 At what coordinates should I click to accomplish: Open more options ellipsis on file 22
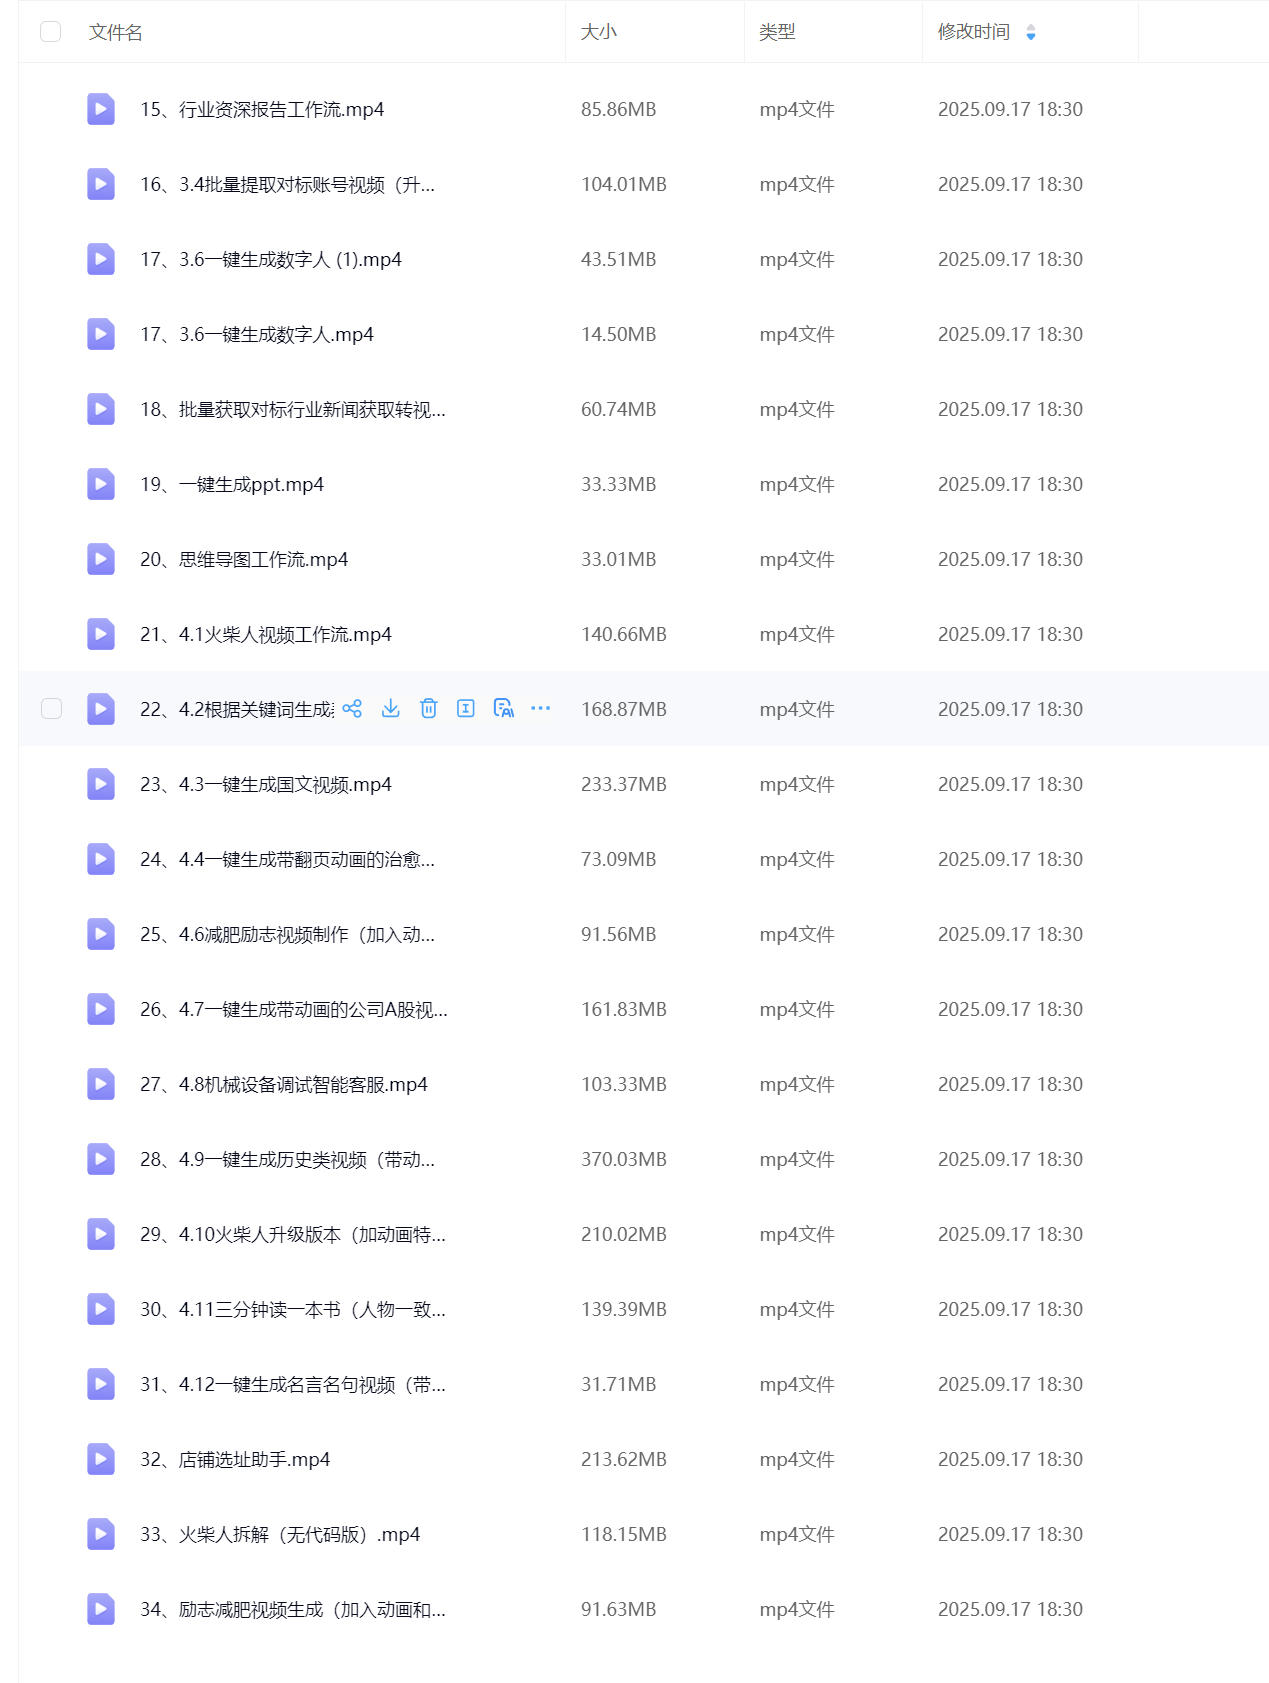(541, 709)
